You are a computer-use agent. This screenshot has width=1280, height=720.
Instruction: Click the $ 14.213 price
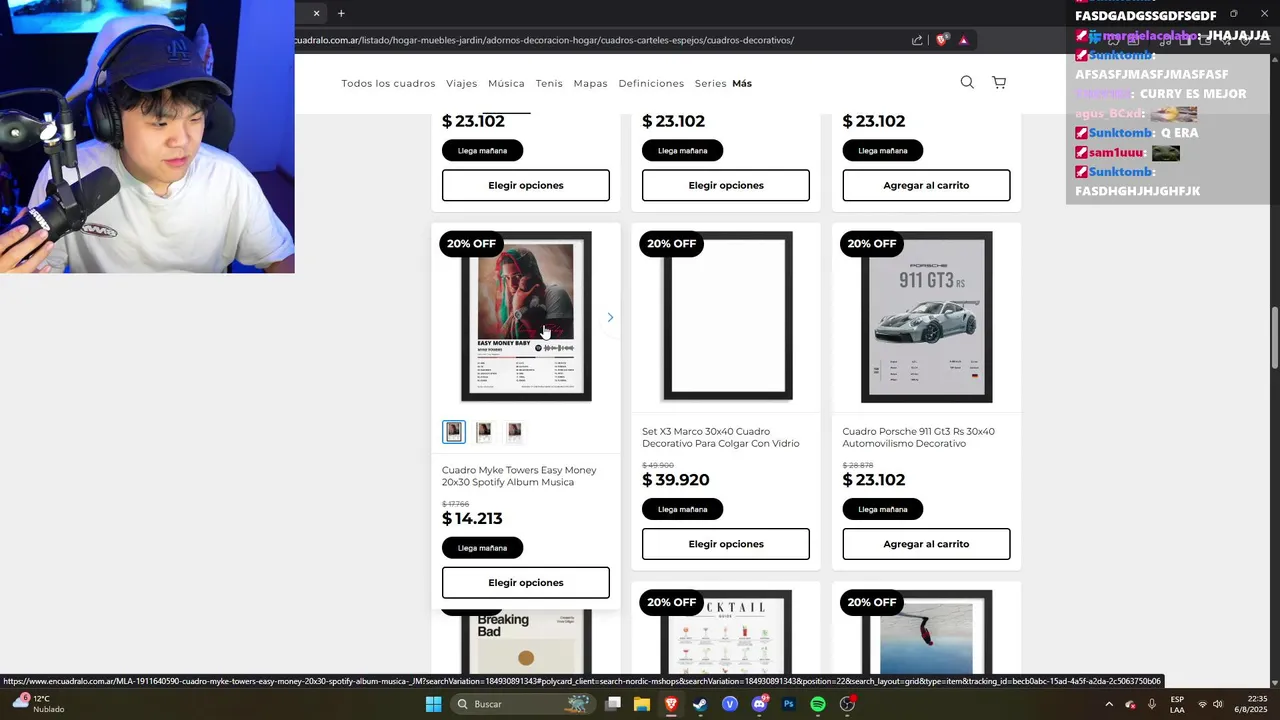click(472, 519)
